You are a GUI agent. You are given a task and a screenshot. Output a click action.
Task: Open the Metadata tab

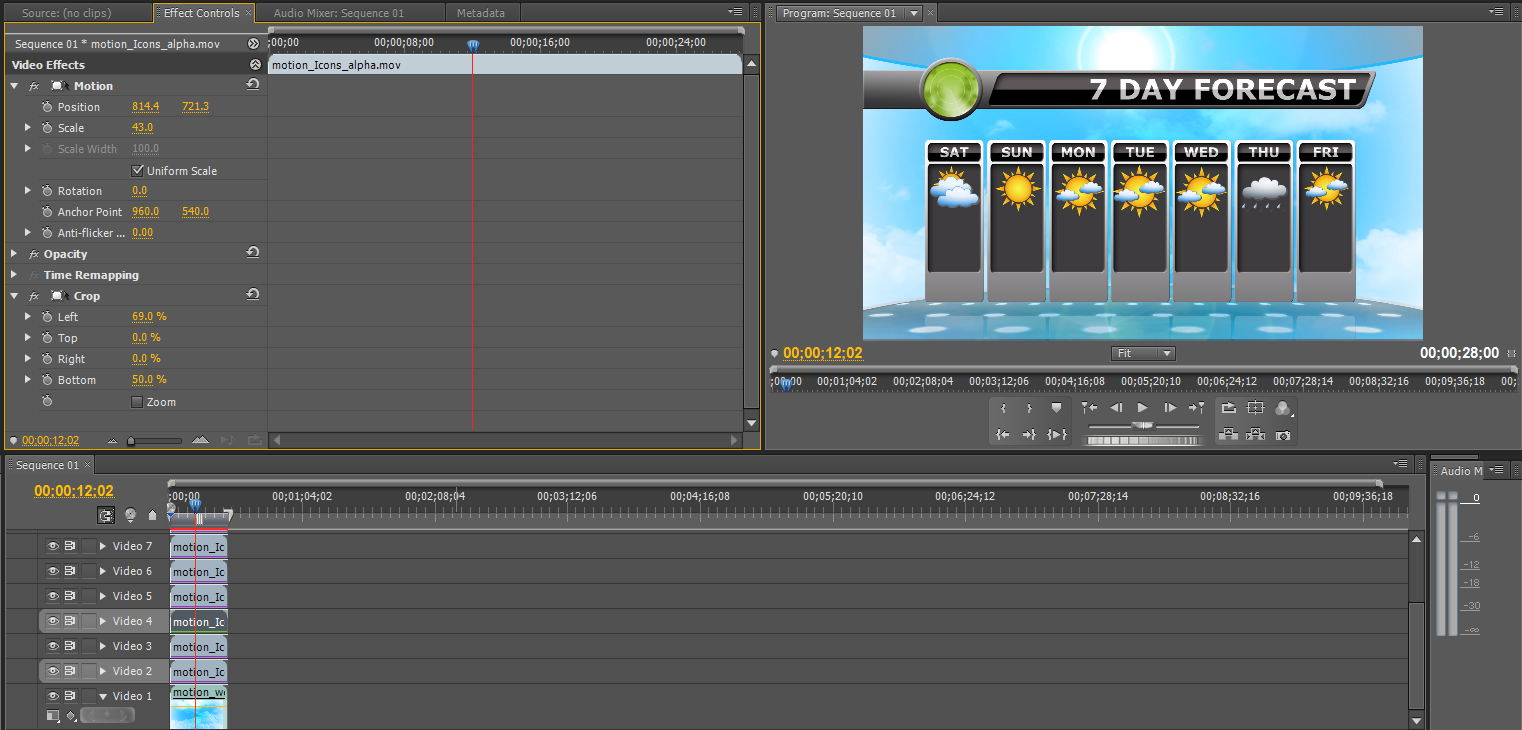481,13
